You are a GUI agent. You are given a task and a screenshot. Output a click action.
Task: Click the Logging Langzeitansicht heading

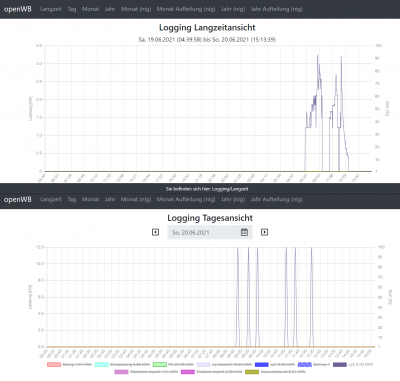[207, 28]
